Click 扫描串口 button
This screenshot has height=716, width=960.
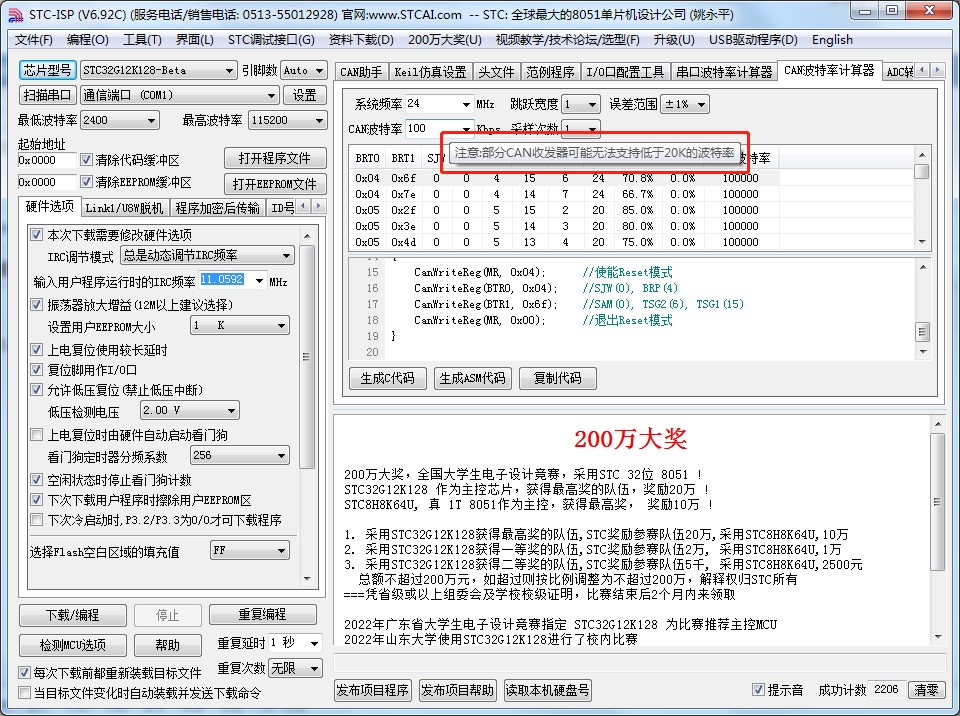[48, 95]
